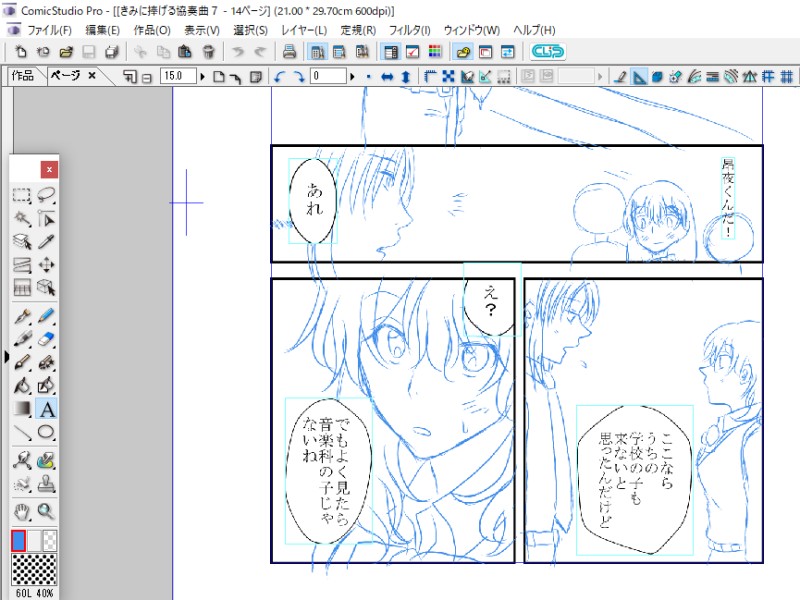Activate the text tool A
Viewport: 800px width, 600px height.
[46, 409]
